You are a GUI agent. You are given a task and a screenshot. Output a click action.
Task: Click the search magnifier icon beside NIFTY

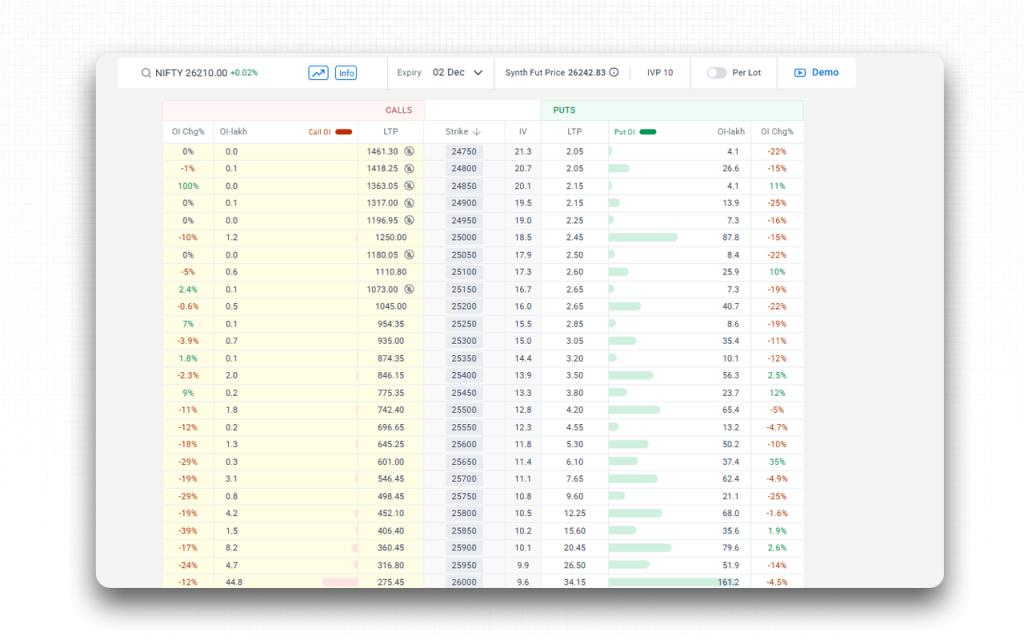[146, 73]
